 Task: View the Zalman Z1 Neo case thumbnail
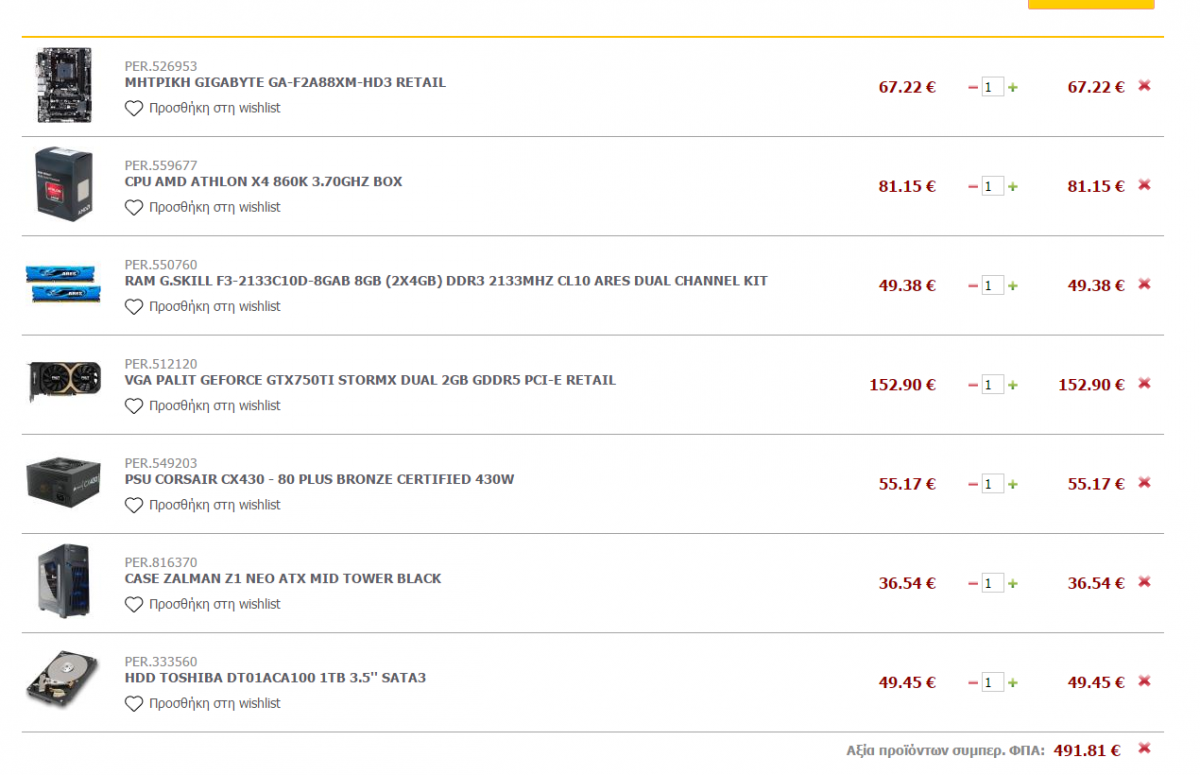[64, 581]
